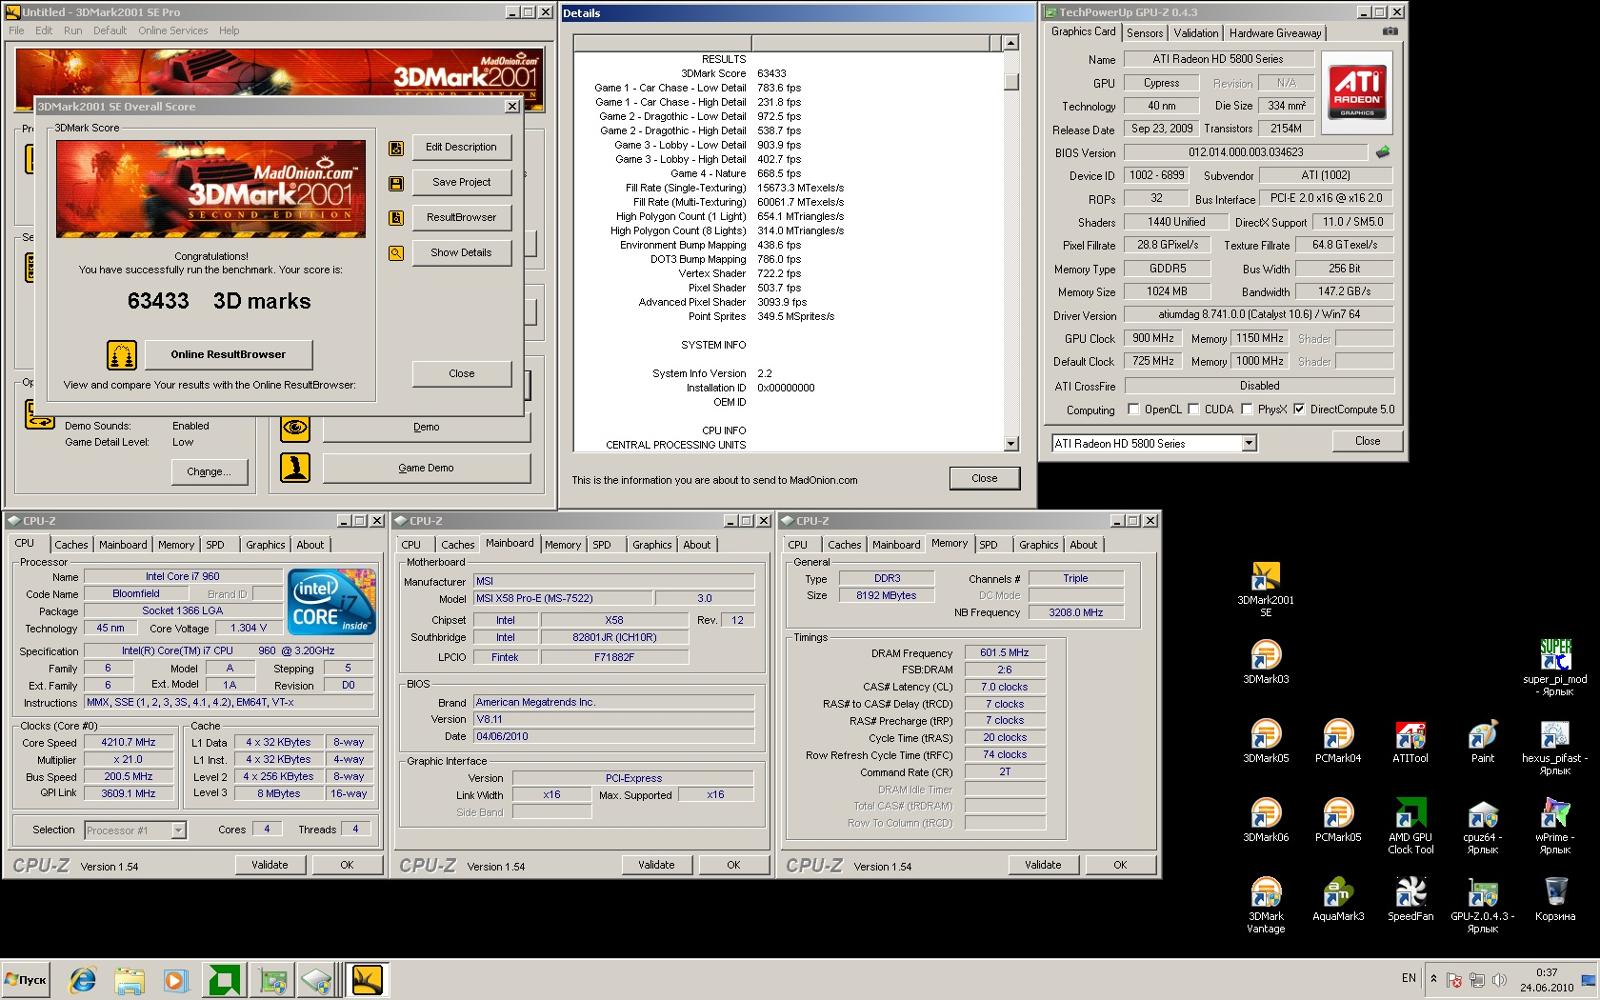Screen dimensions: 1600x1000
Task: Click Game Demo button
Action: [x=426, y=468]
